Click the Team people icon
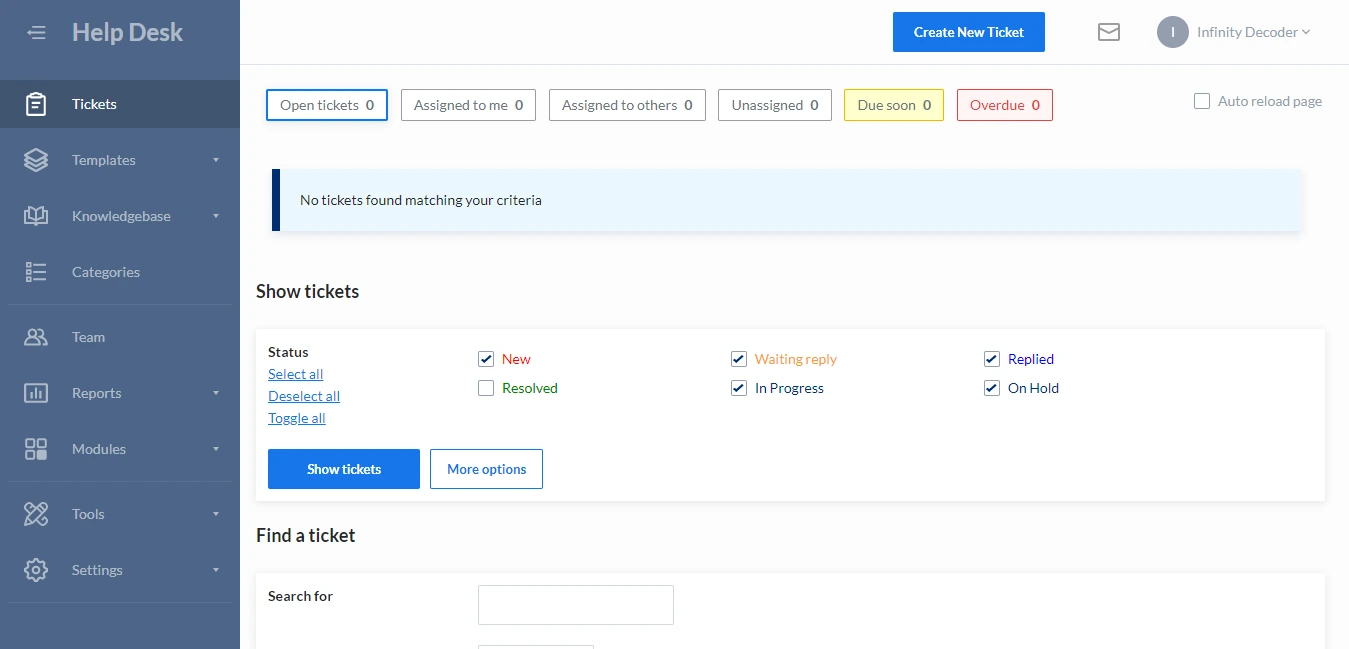The height and width of the screenshot is (649, 1349). click(x=36, y=337)
